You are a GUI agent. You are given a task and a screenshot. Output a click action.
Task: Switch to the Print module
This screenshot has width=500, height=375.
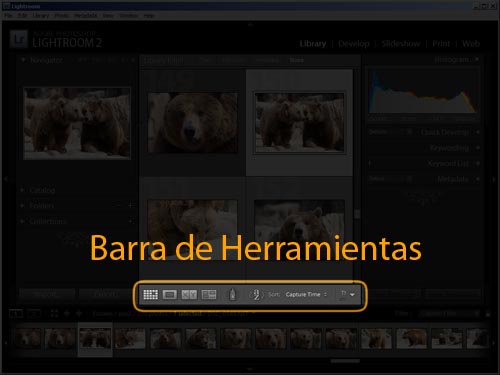pyautogui.click(x=441, y=44)
